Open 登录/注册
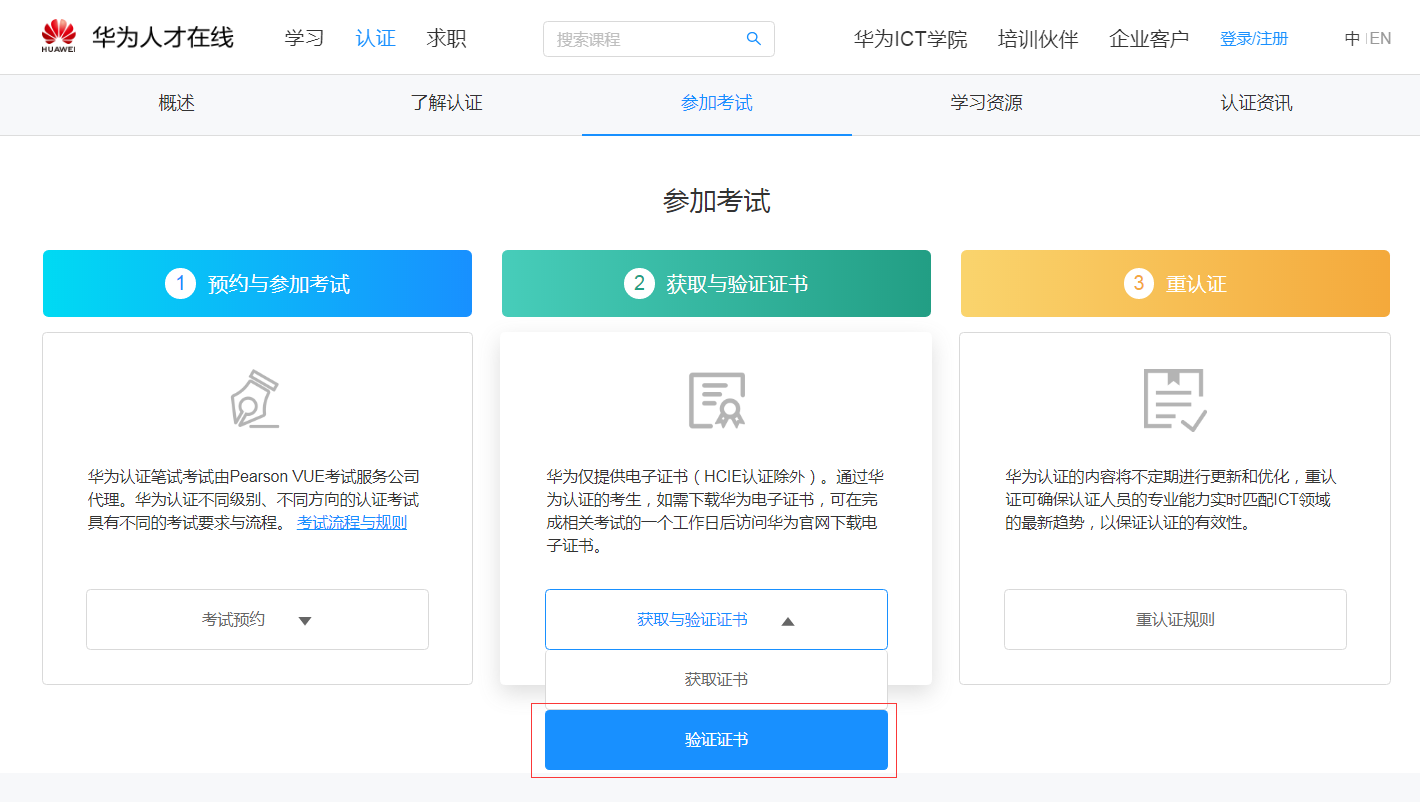Viewport: 1420px width, 802px height. coord(1254,37)
